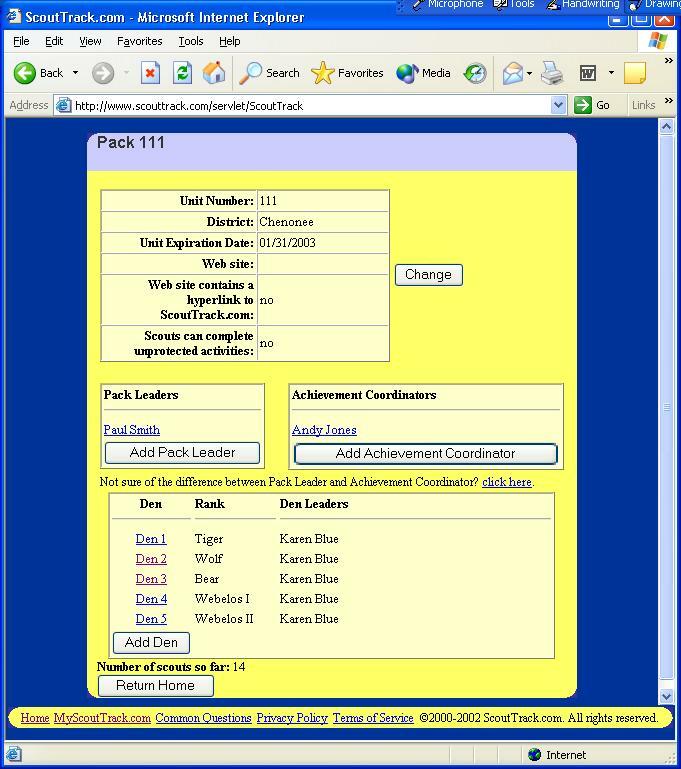Click the vertical scrollbar thumb
The width and height of the screenshot is (681, 769).
[666, 407]
